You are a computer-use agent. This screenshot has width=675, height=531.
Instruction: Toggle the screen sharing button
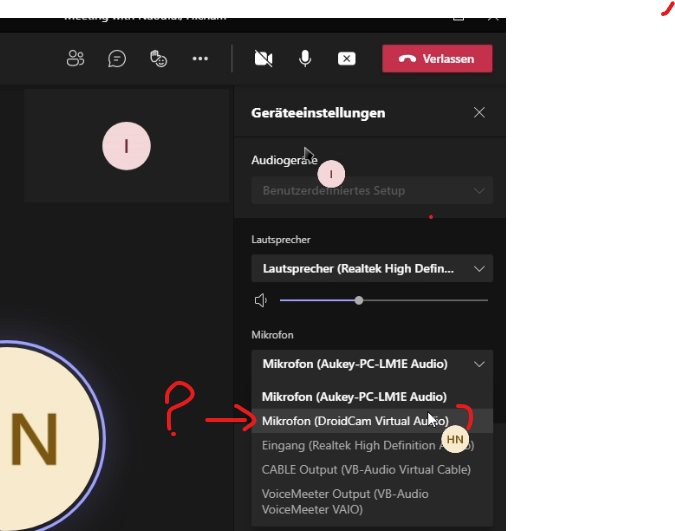[x=346, y=59]
